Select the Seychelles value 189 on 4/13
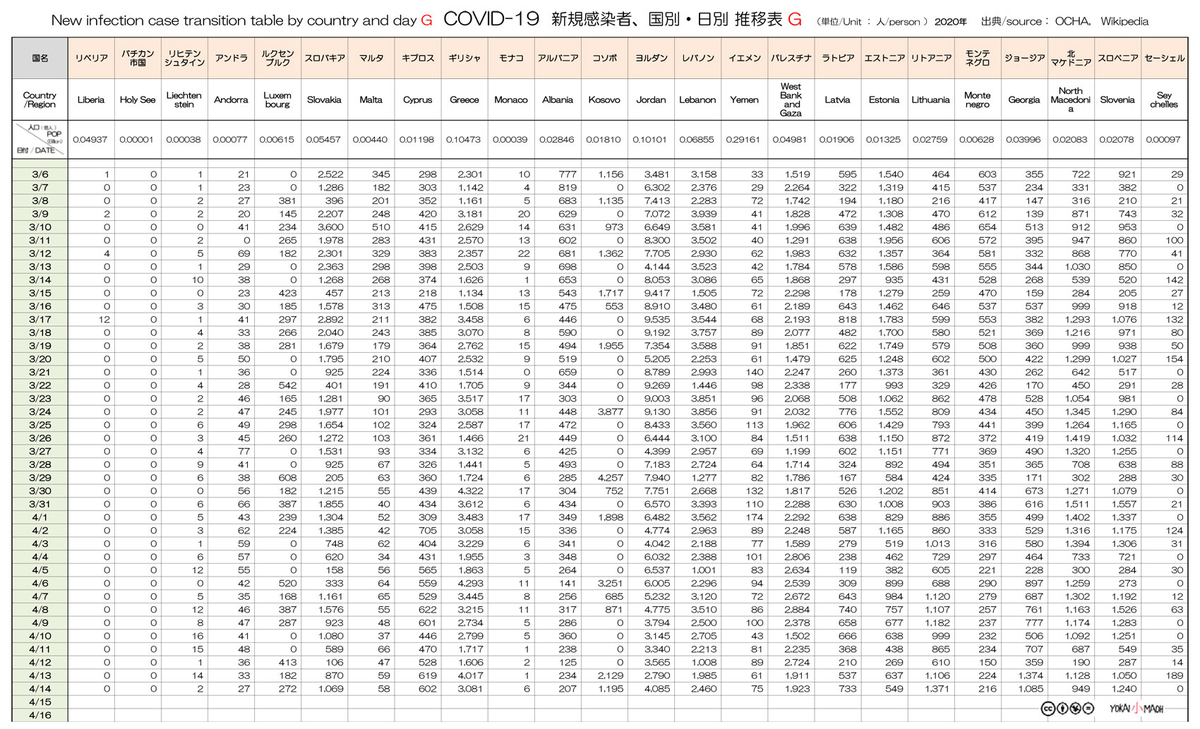This screenshot has width=1200, height=729. click(1174, 675)
